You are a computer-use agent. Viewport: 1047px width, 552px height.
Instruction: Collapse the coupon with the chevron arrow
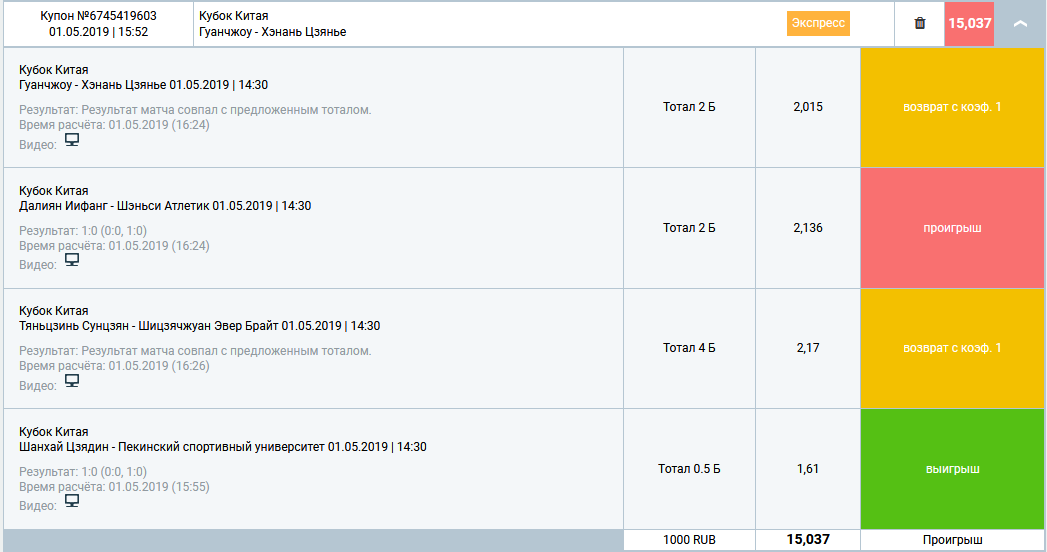[x=1020, y=23]
